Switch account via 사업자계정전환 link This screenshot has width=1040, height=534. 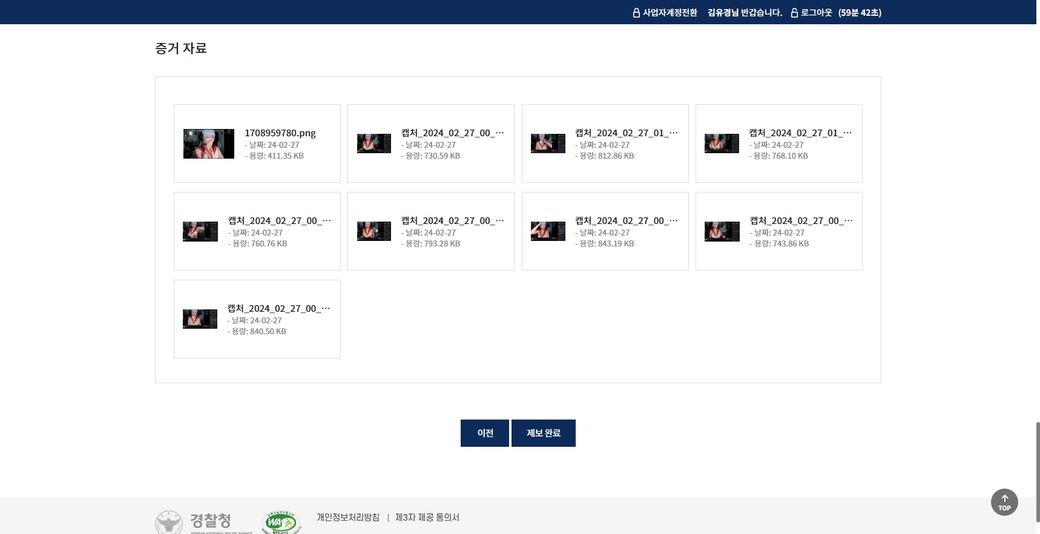pyautogui.click(x=670, y=13)
